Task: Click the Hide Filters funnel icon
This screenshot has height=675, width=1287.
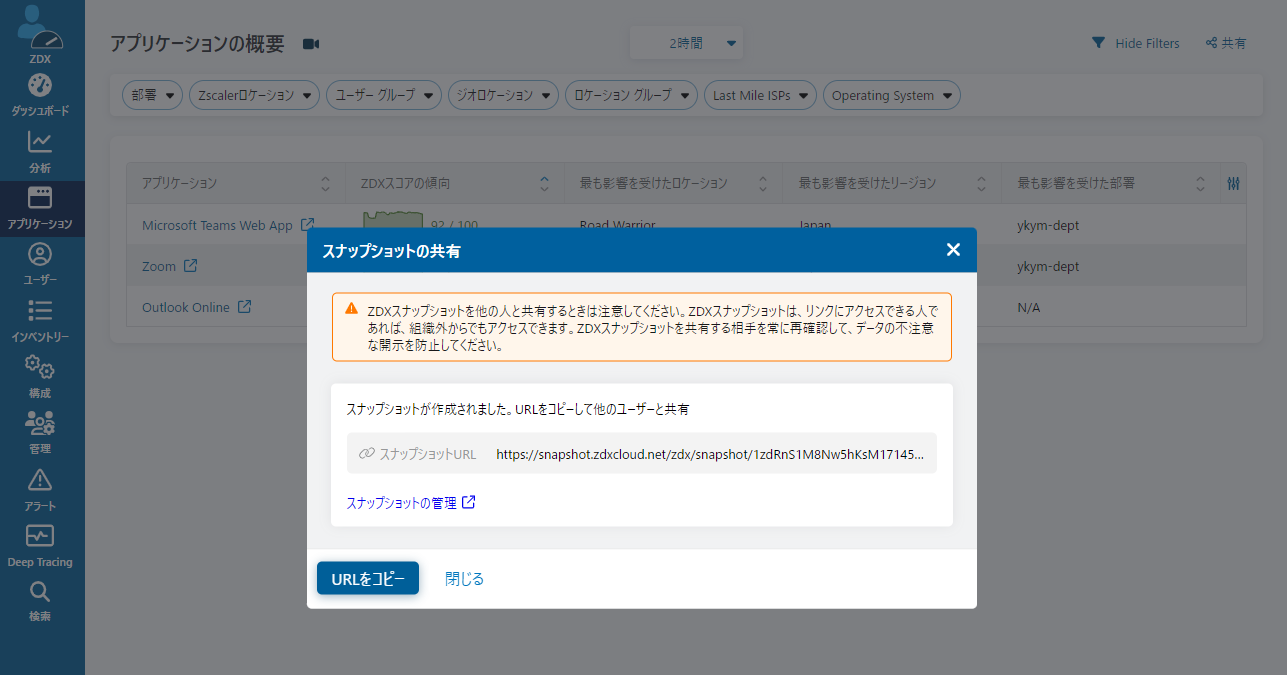Action: [1098, 43]
